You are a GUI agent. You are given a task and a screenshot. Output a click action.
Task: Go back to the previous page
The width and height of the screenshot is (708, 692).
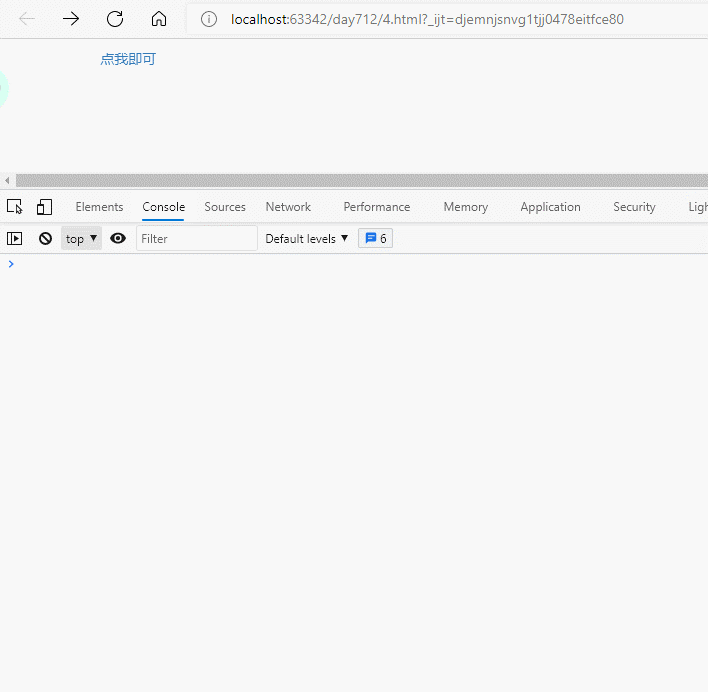tap(27, 19)
